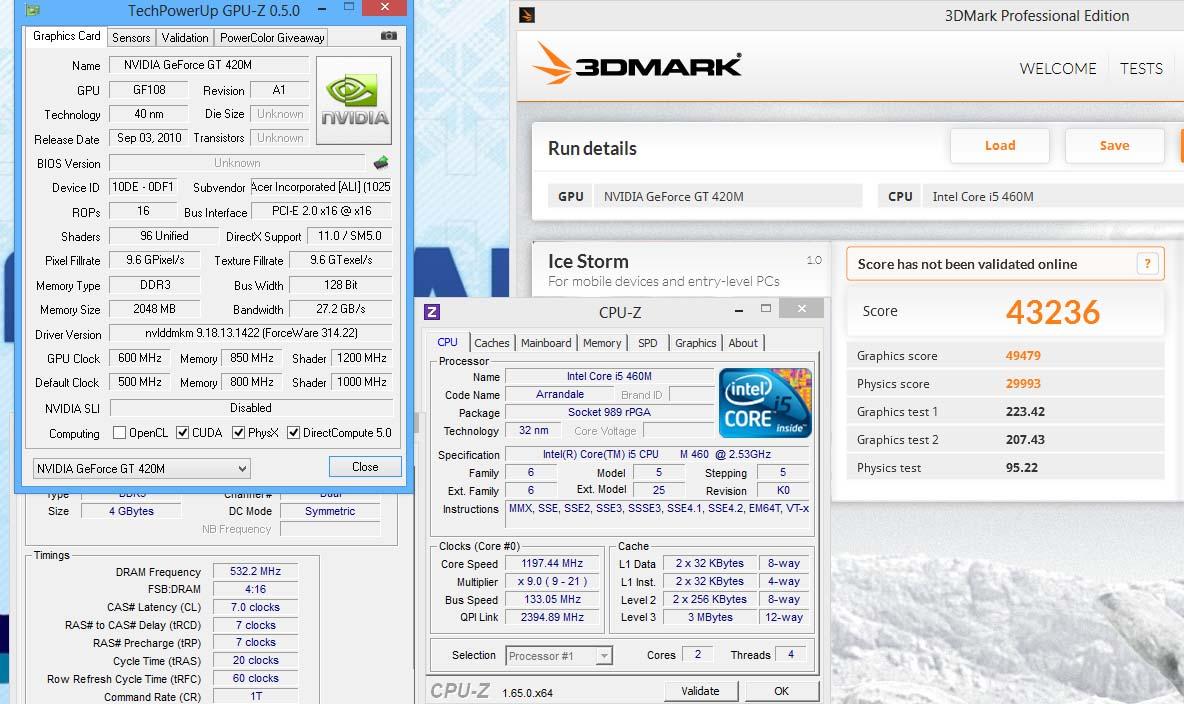Click the Driver Version field in GPU-Z
This screenshot has height=704, width=1184.
[x=251, y=333]
